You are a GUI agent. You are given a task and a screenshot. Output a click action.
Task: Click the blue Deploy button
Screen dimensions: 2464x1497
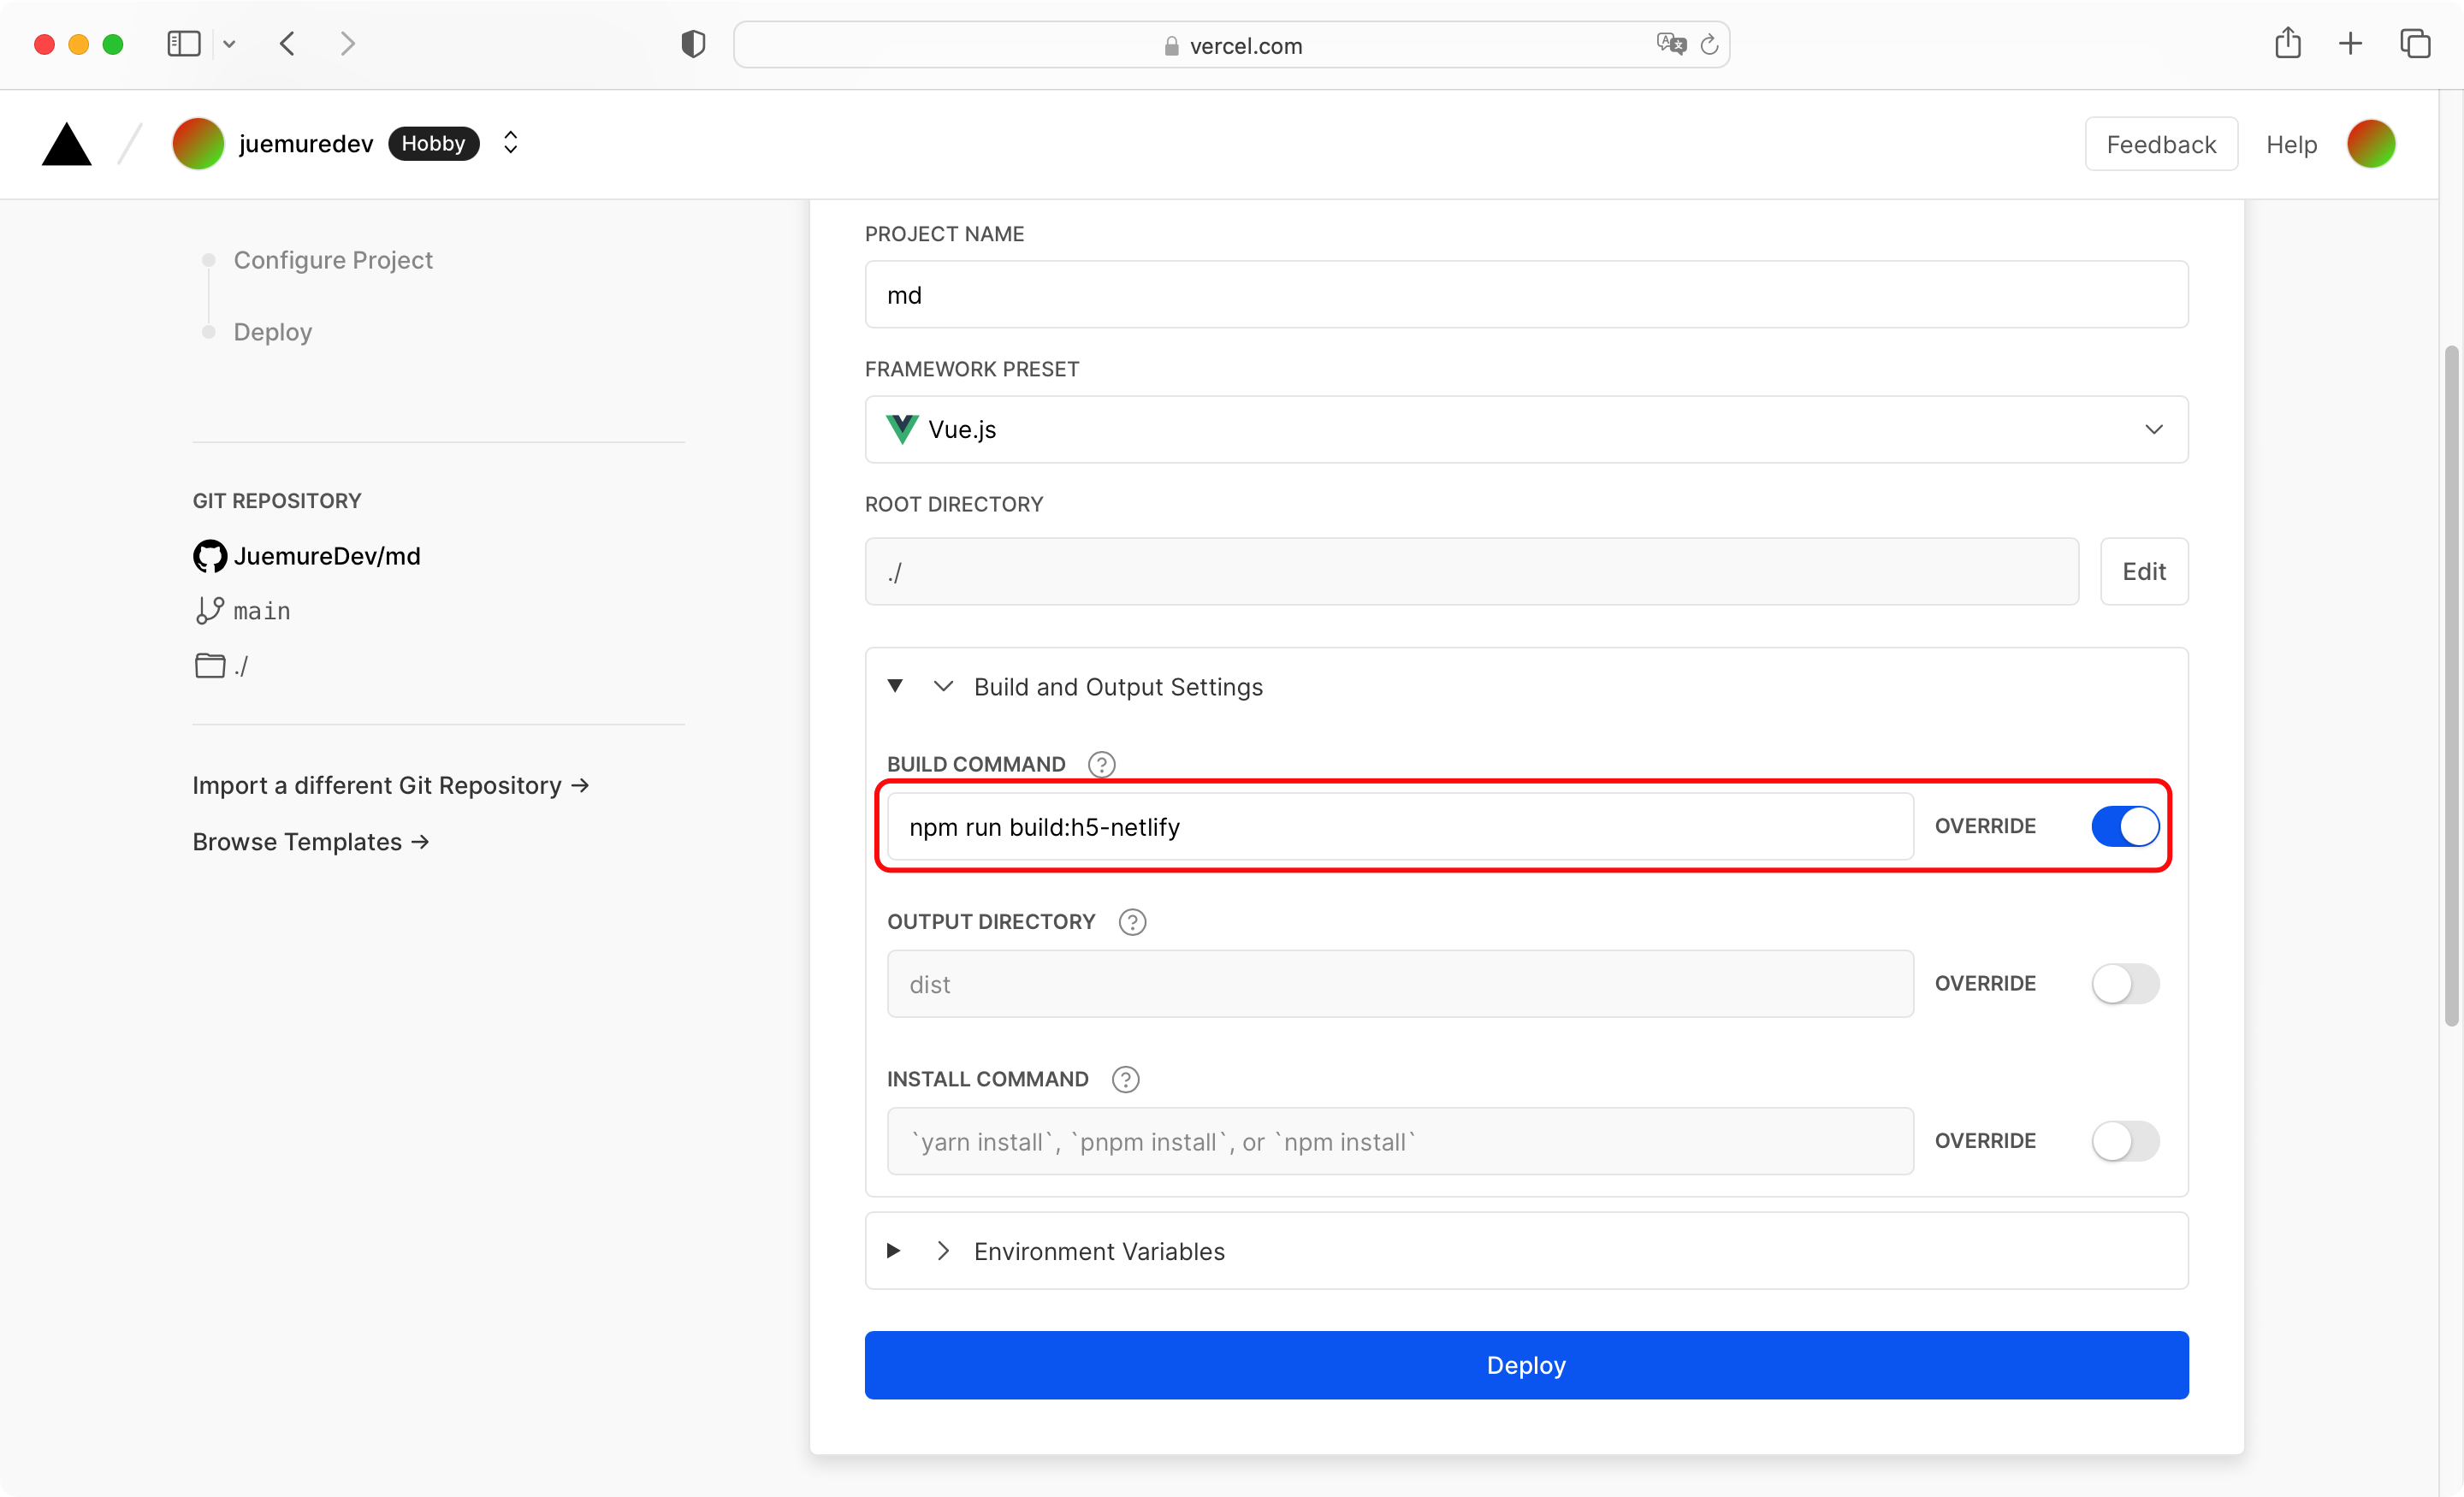click(1526, 1365)
